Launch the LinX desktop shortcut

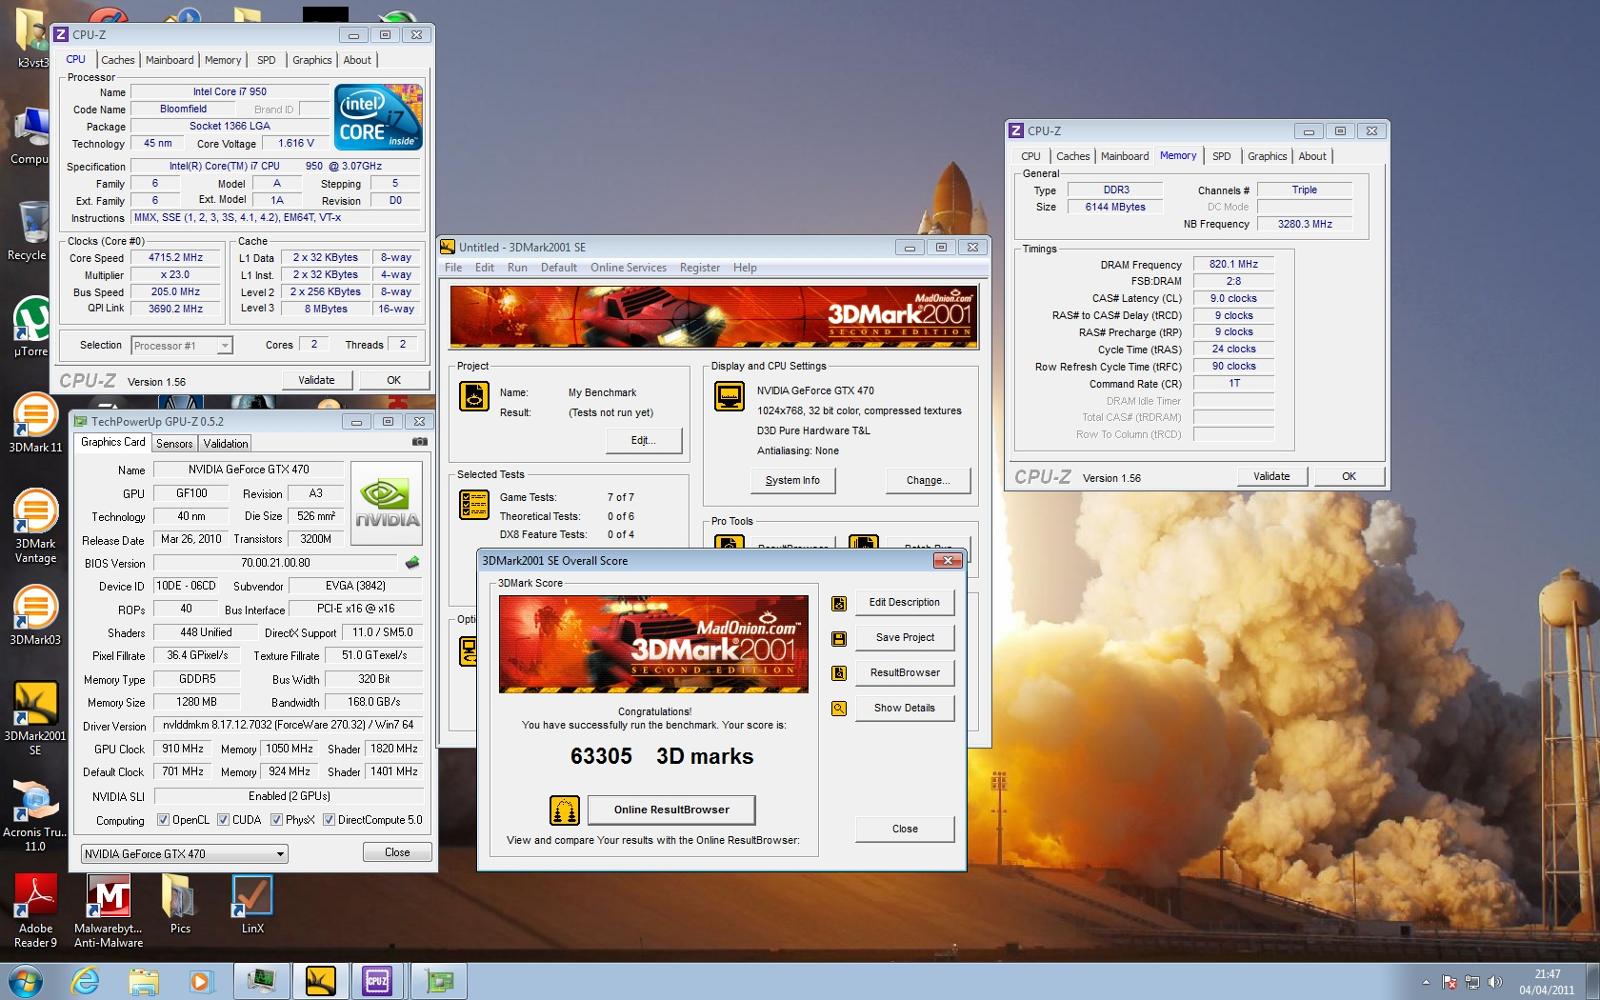point(252,904)
